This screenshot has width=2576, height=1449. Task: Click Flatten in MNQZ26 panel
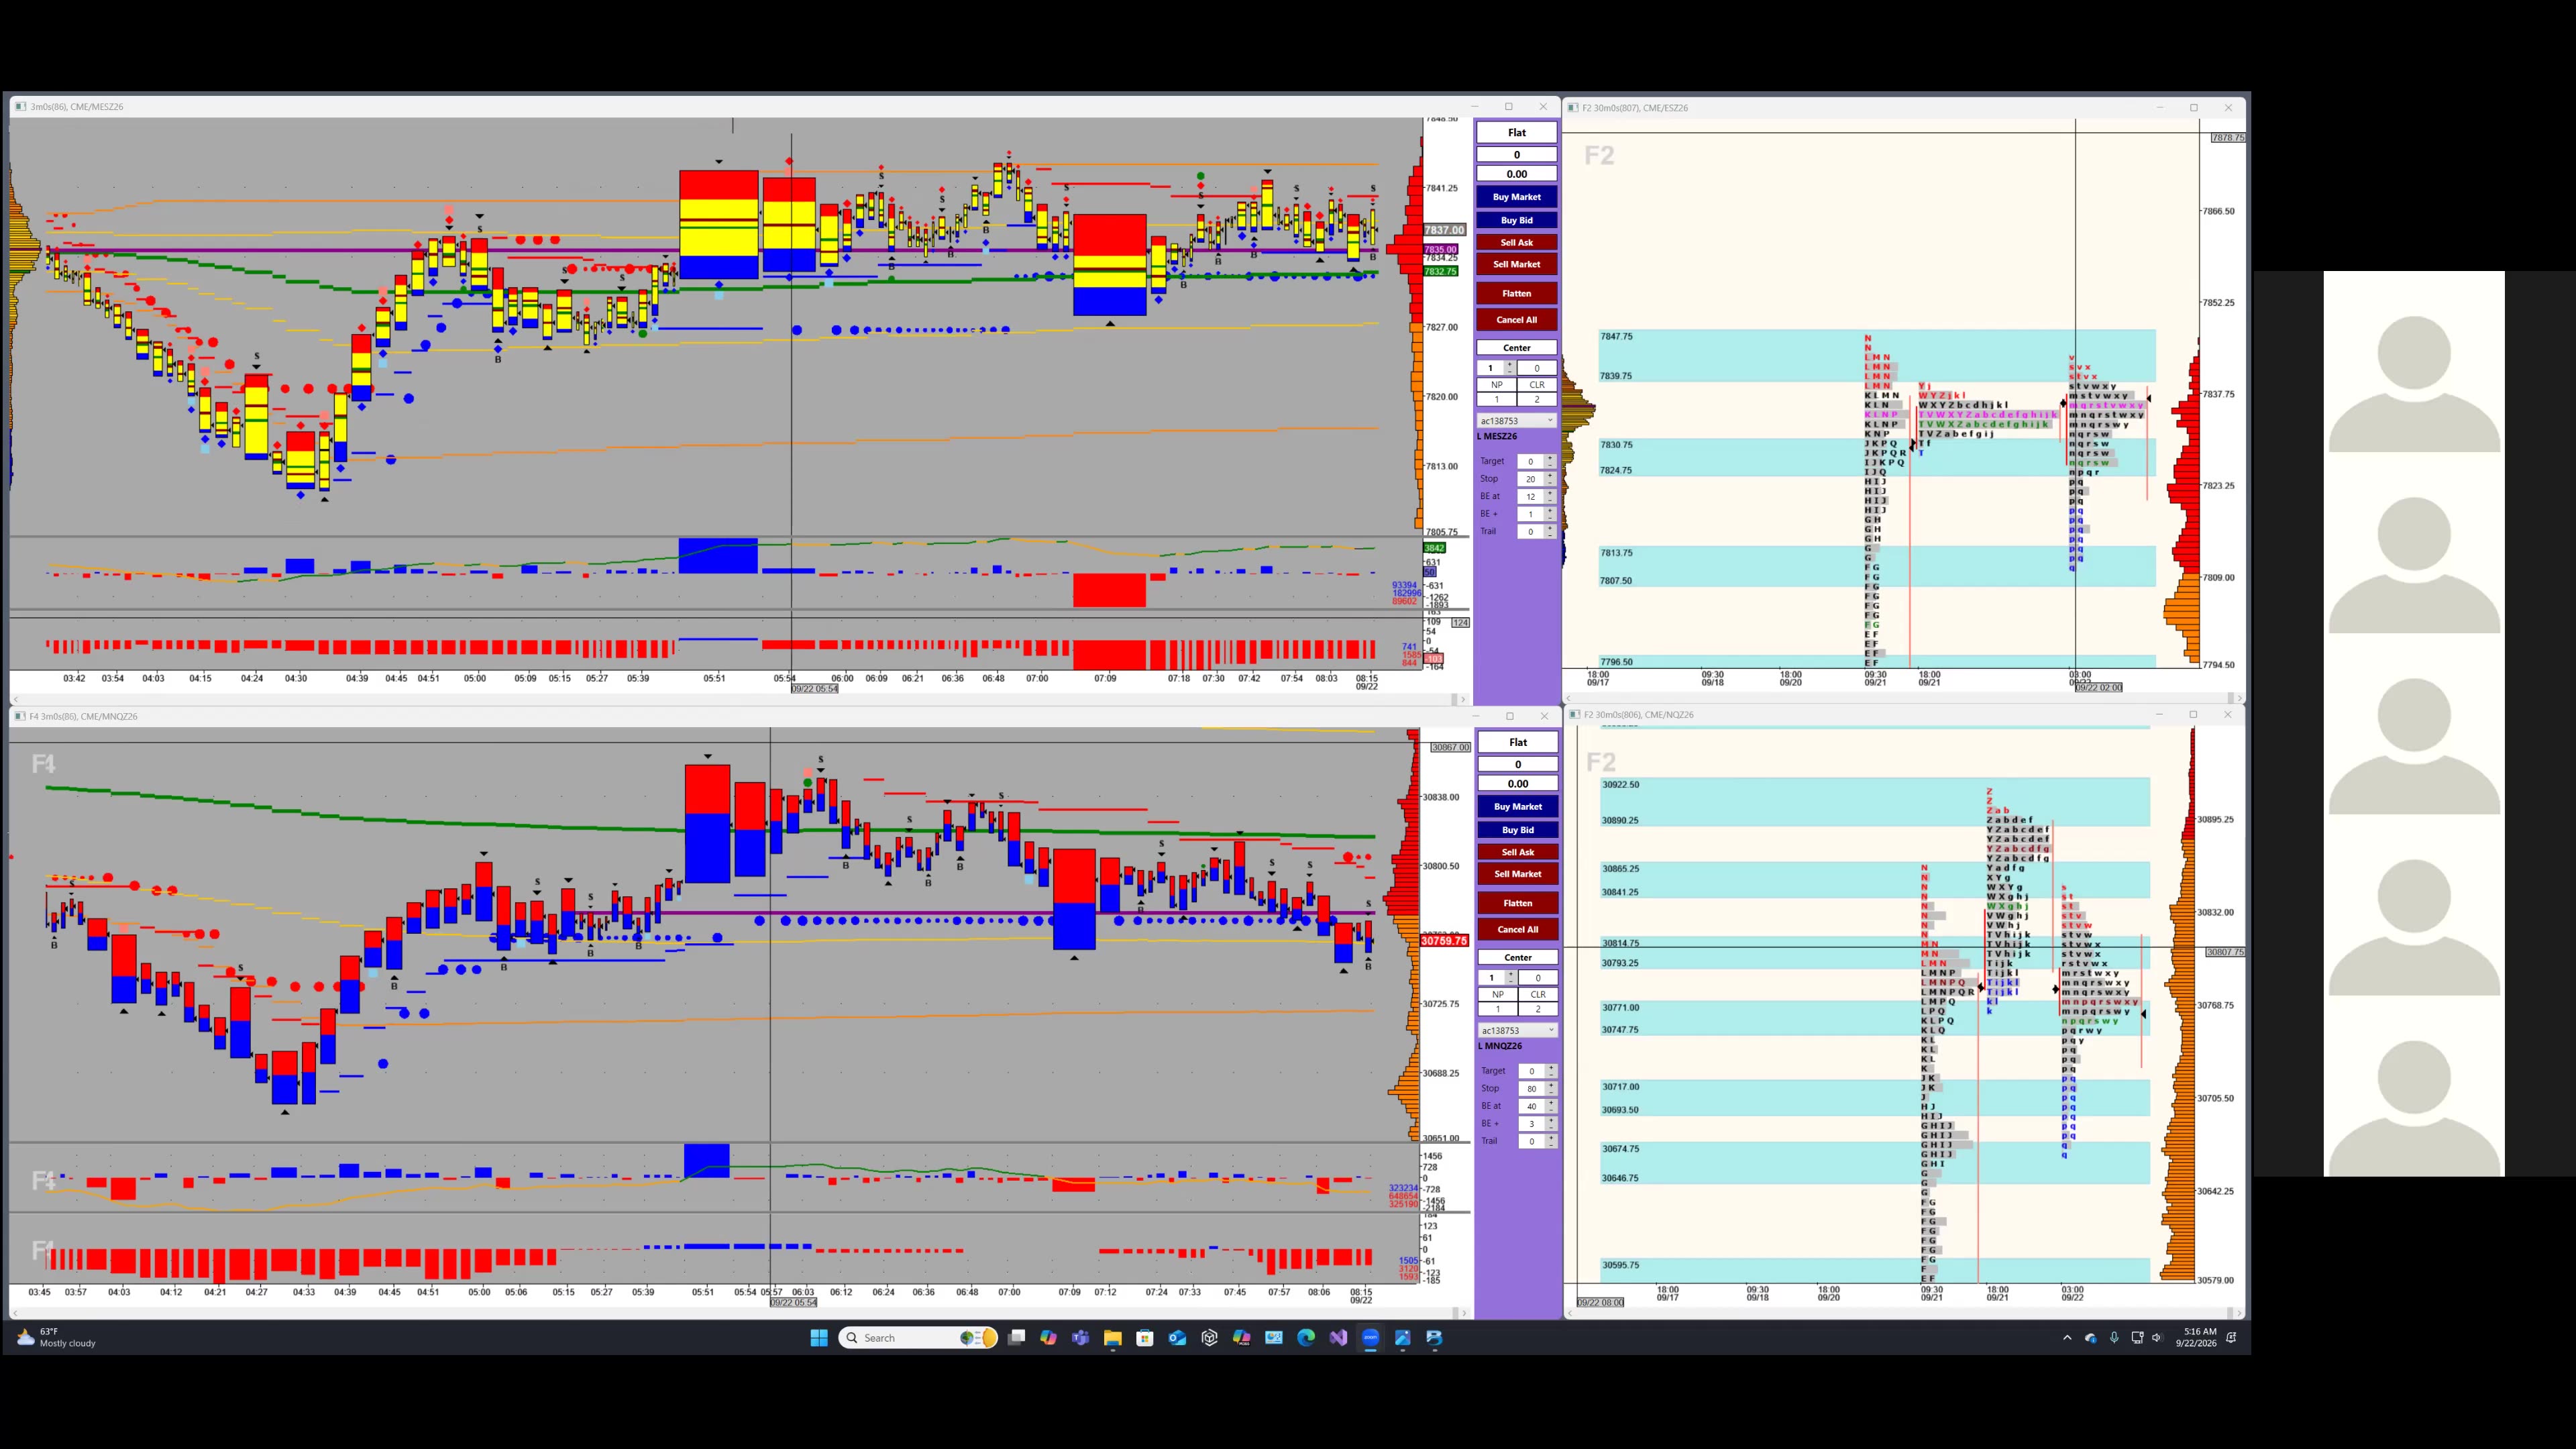tap(1517, 903)
